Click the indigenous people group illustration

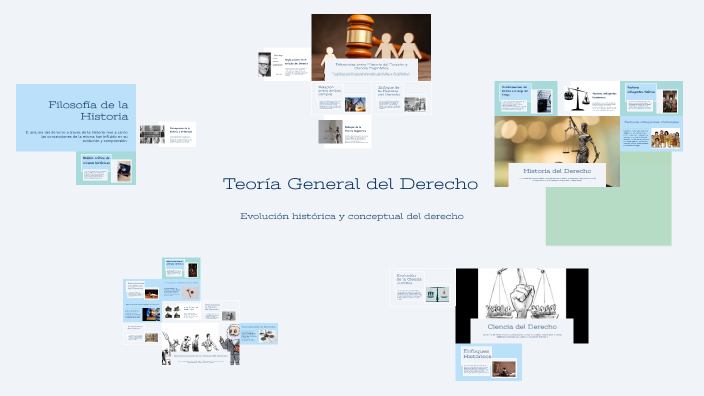[x=665, y=139]
